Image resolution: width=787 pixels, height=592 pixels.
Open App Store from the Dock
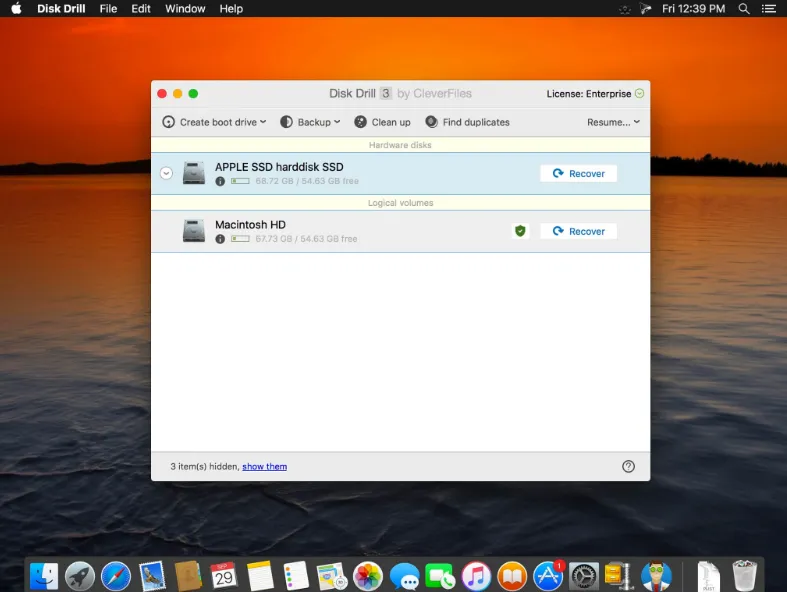pos(548,575)
